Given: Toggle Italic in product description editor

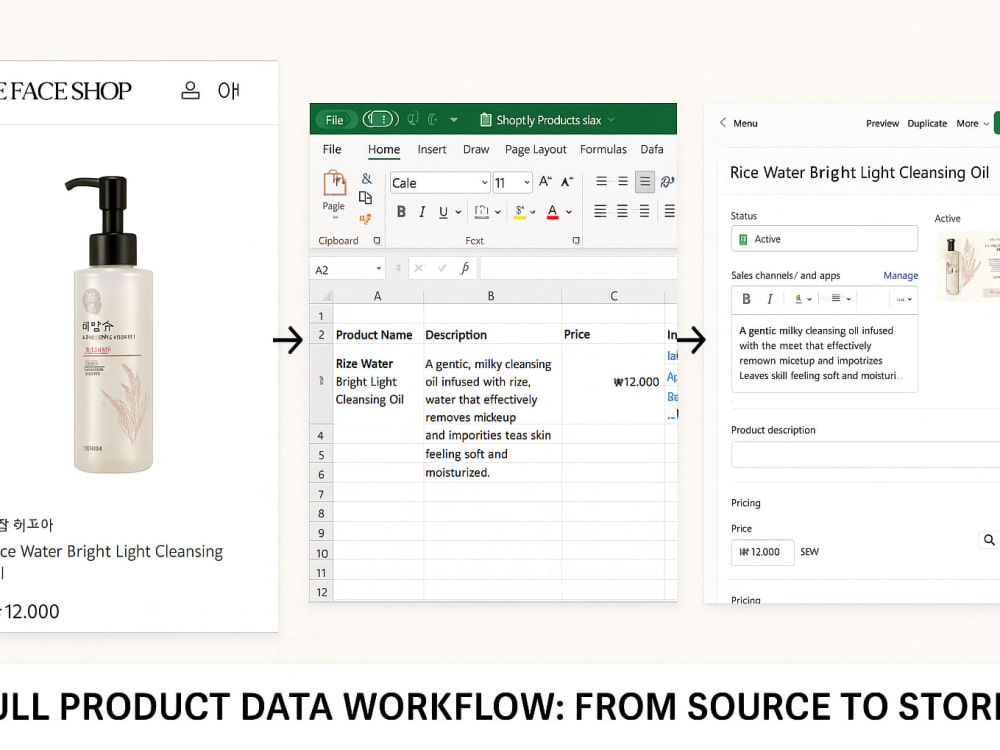Looking at the screenshot, I should coord(770,299).
